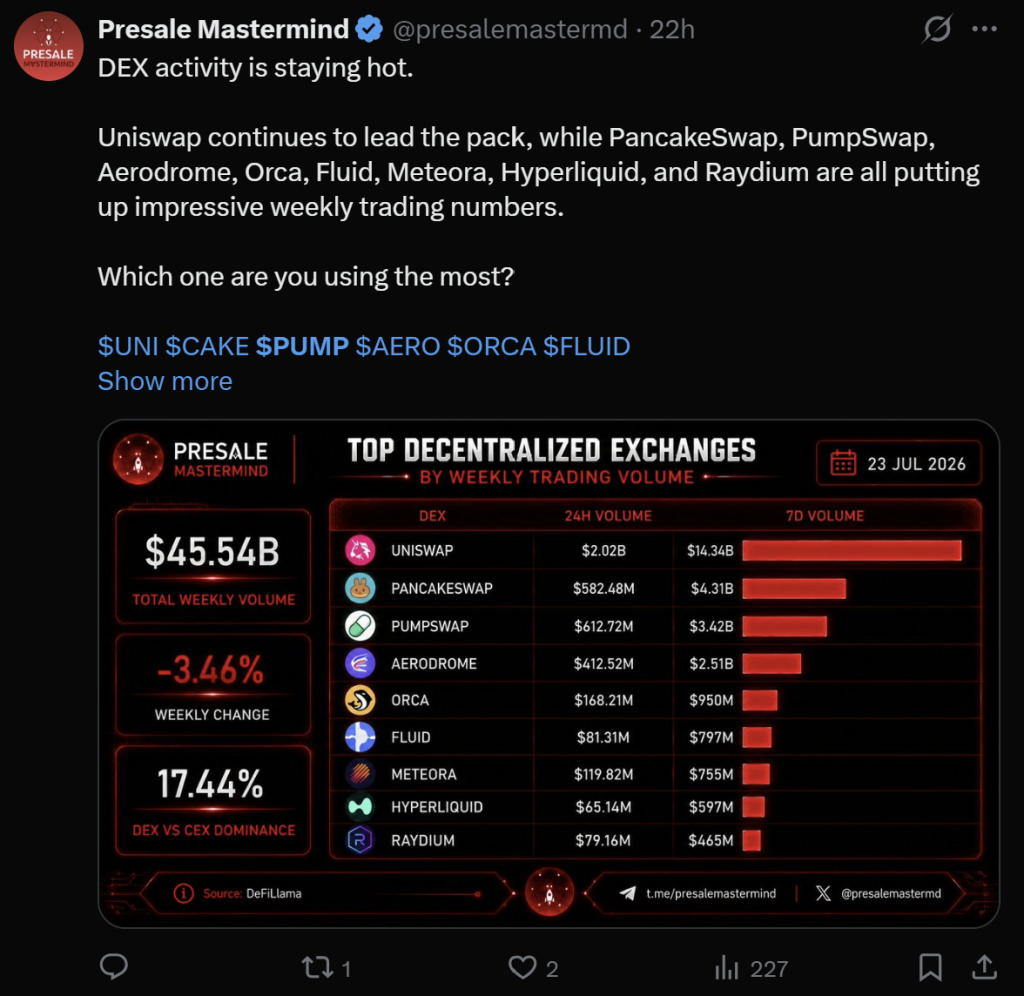Click the @presalemastermd handle in the header
The image size is (1024, 996).
point(509,29)
